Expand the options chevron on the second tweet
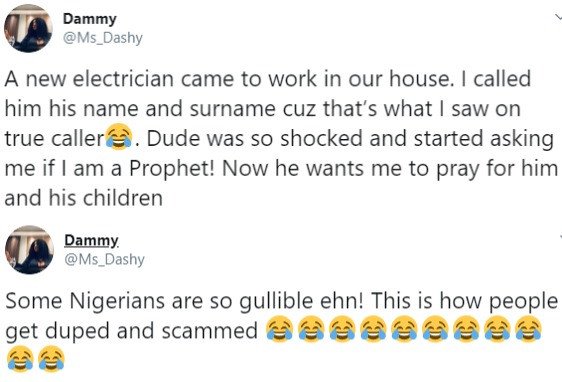Image resolution: width=562 pixels, height=382 pixels. (560, 237)
